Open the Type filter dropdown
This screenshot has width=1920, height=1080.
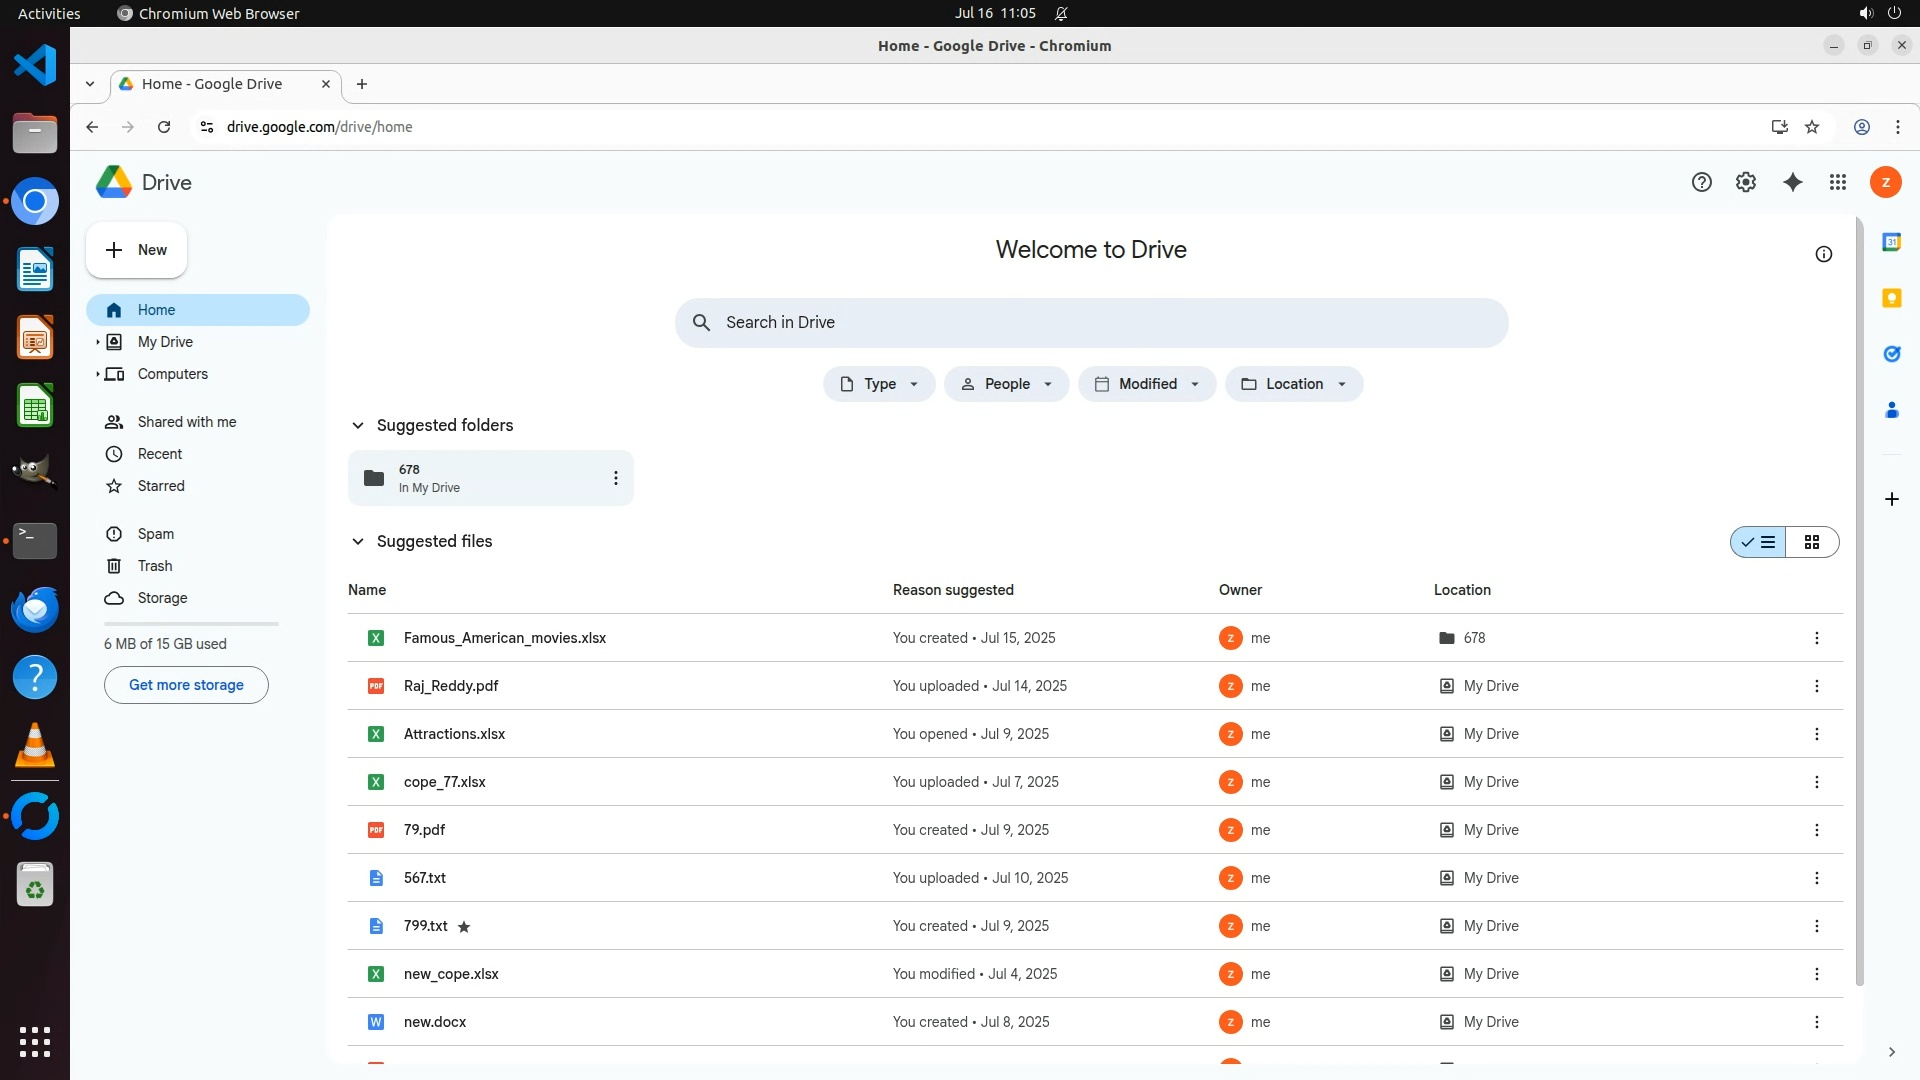pyautogui.click(x=879, y=384)
